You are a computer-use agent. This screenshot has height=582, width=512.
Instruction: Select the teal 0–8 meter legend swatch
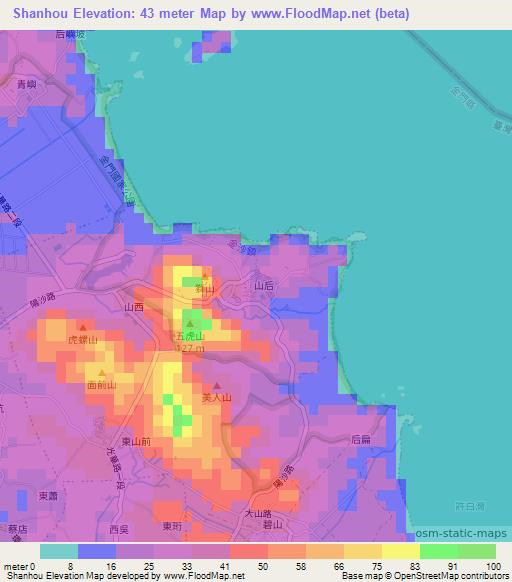click(x=59, y=551)
